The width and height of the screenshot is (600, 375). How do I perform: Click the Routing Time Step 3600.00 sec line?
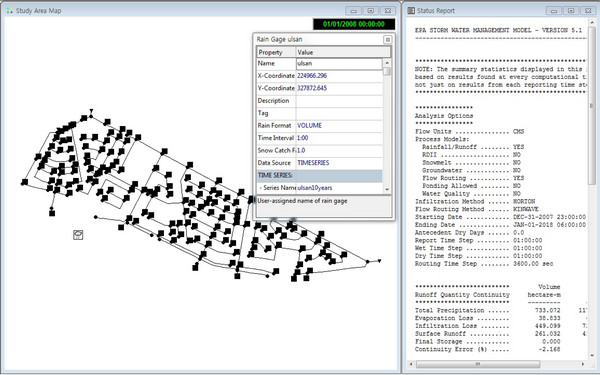(x=484, y=264)
